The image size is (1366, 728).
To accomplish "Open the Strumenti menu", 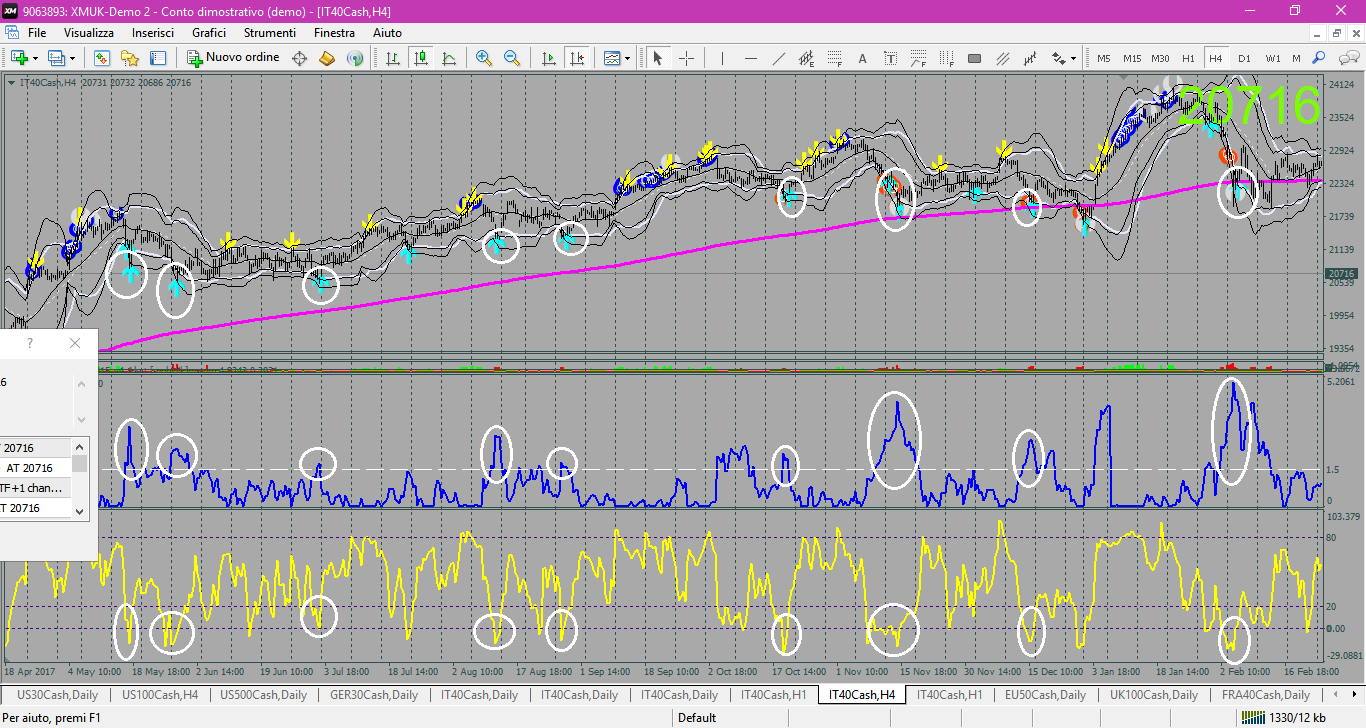I will pyautogui.click(x=271, y=33).
